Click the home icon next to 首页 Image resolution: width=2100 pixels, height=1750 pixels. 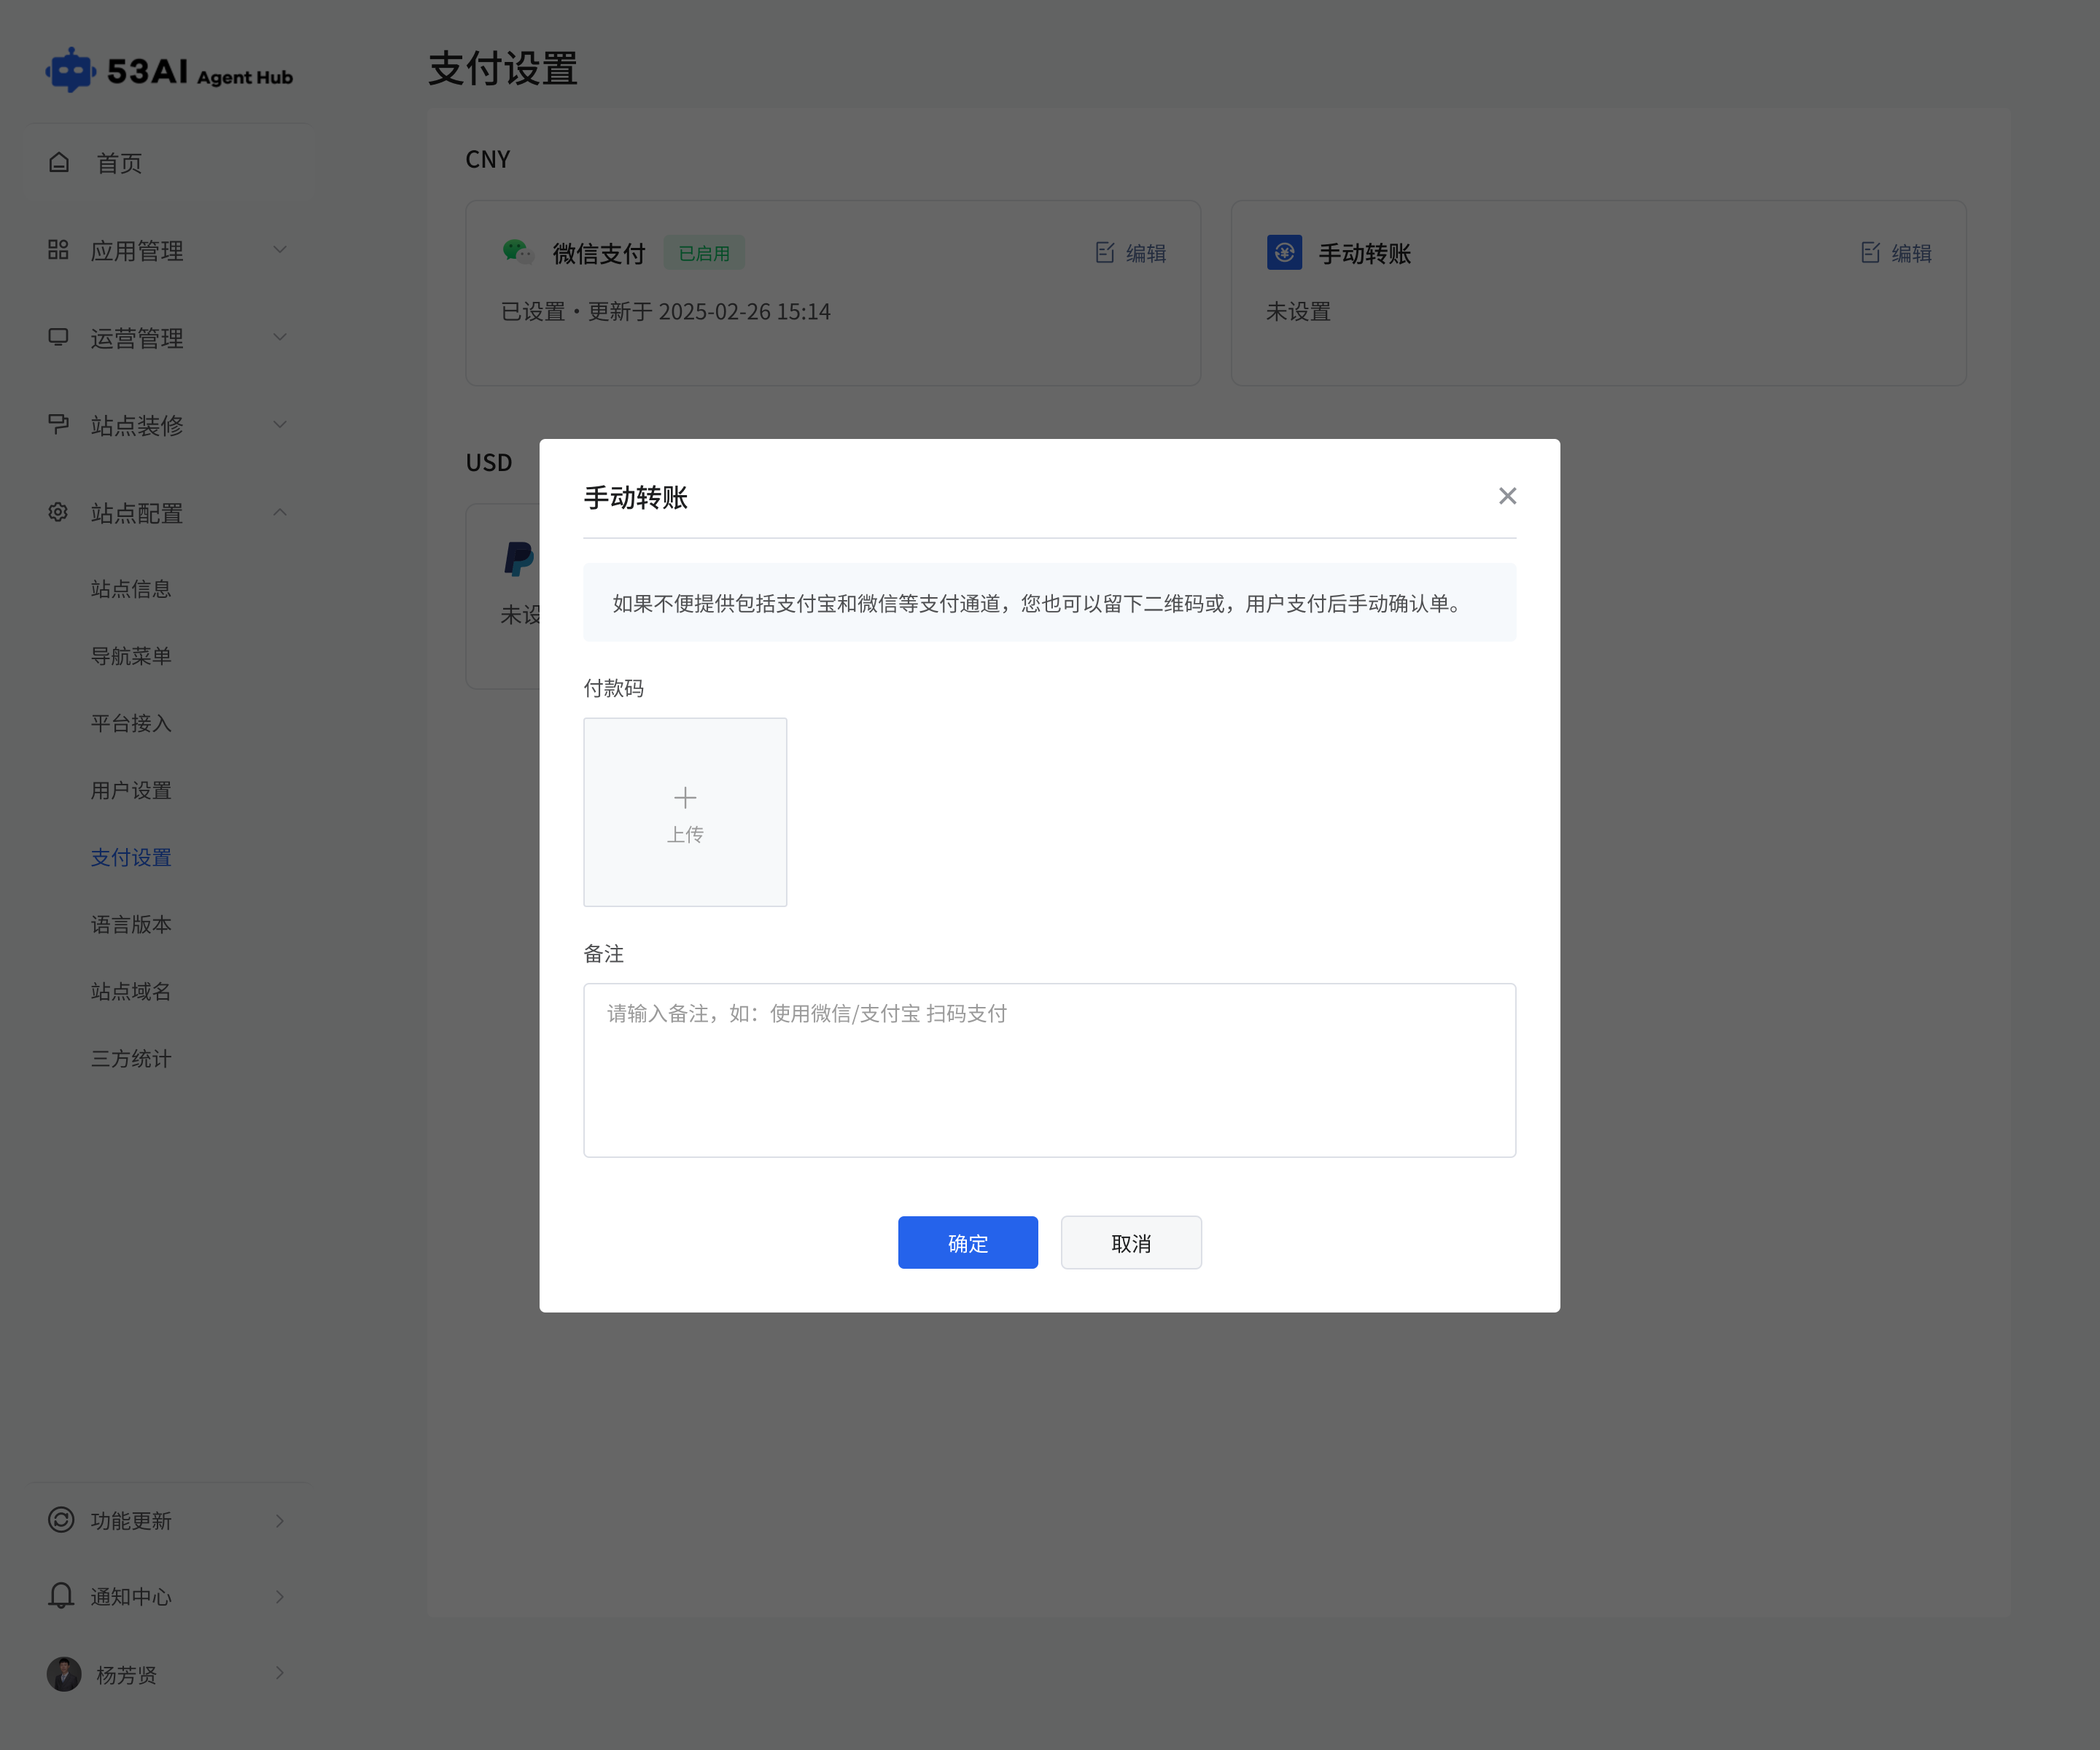(59, 162)
